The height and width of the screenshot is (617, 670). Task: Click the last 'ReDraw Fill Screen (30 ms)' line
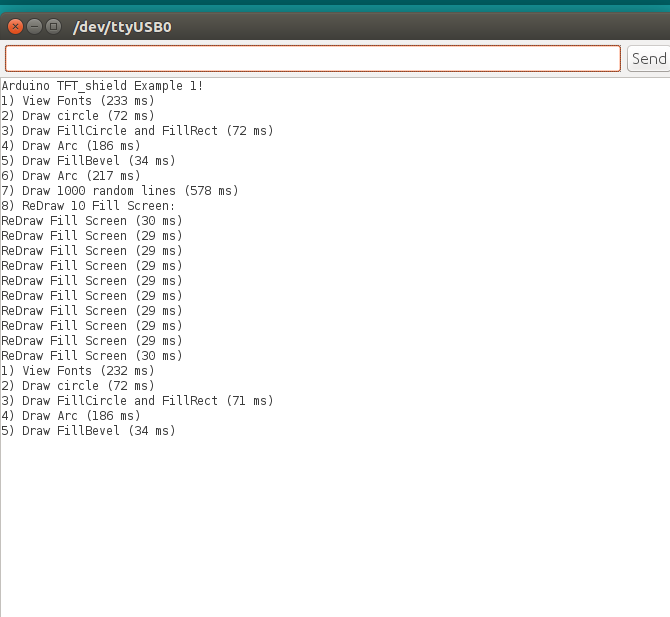coord(92,356)
